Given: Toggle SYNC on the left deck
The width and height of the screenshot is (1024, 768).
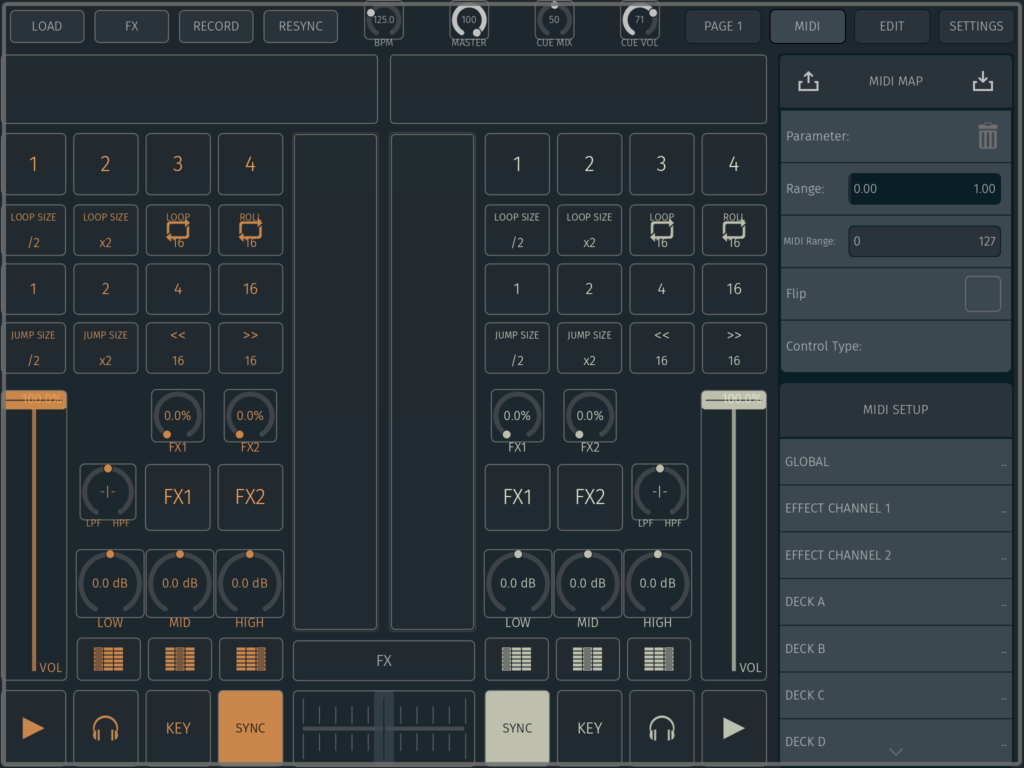Looking at the screenshot, I should (x=250, y=727).
